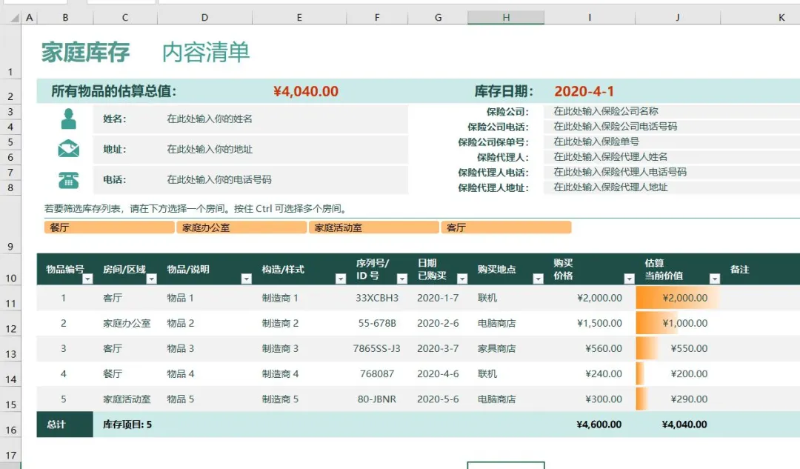Click the envelope icon beside 地址
800x469 pixels.
click(x=68, y=150)
